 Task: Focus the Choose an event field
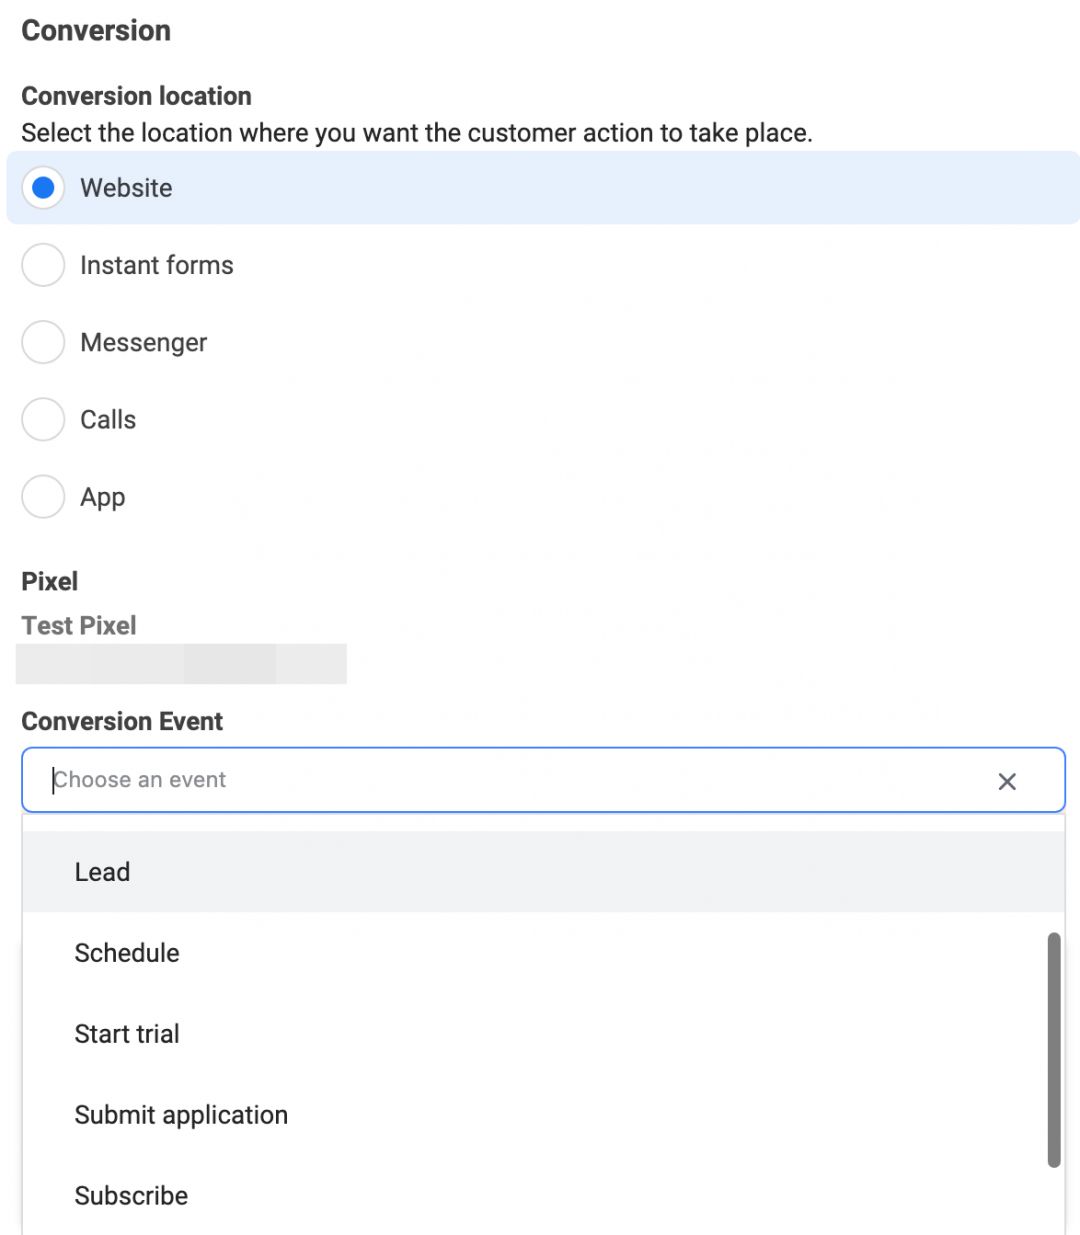coord(500,780)
